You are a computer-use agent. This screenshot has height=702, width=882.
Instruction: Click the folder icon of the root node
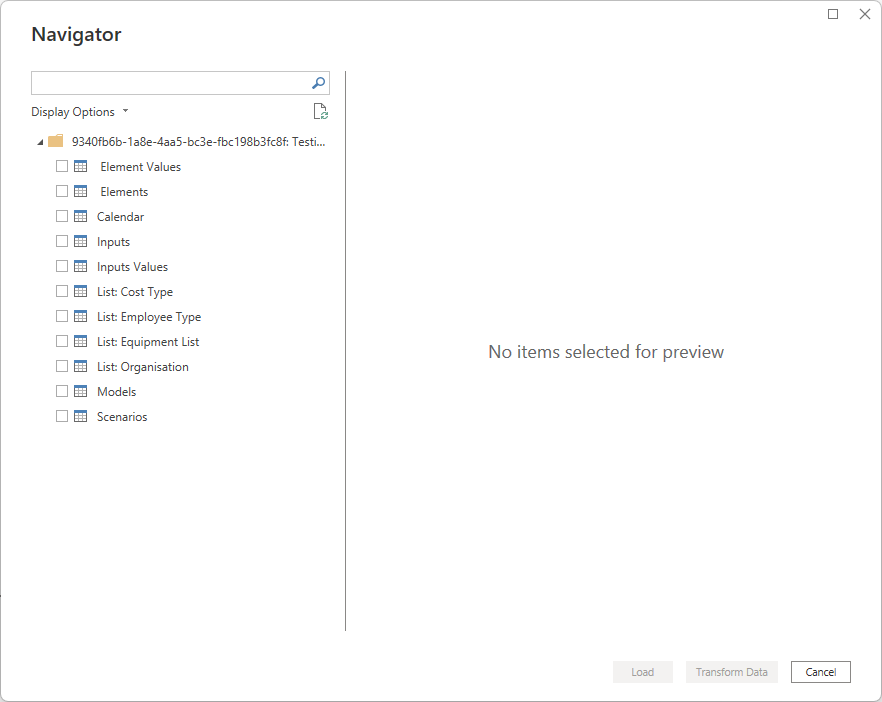(56, 141)
